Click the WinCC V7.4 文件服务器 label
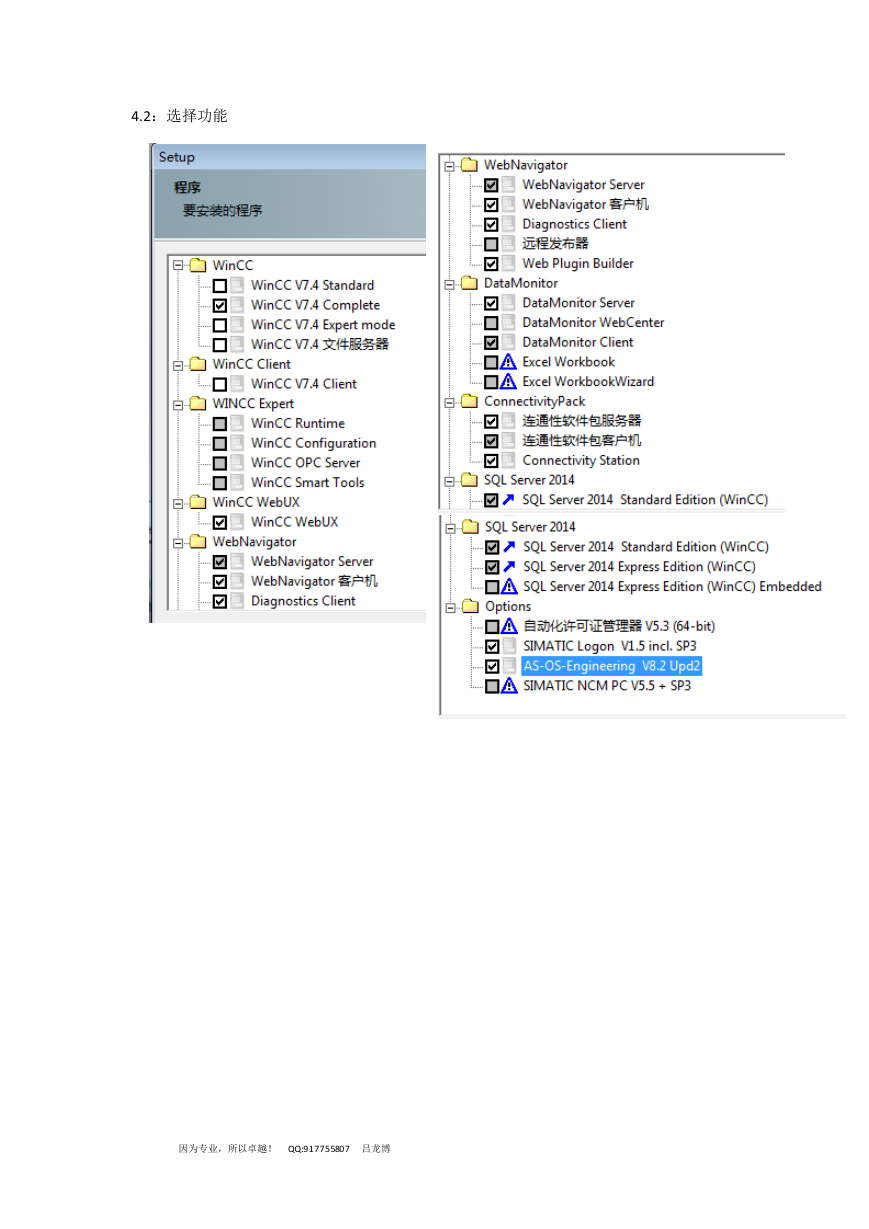869x1229 pixels. [320, 344]
